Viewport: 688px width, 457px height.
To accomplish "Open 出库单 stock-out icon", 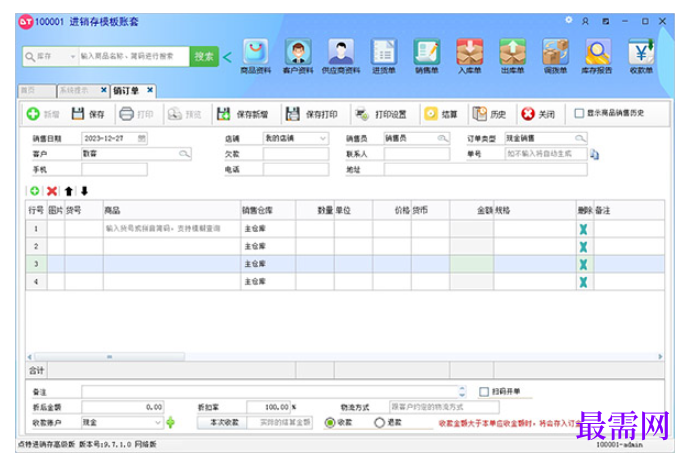I will point(512,56).
